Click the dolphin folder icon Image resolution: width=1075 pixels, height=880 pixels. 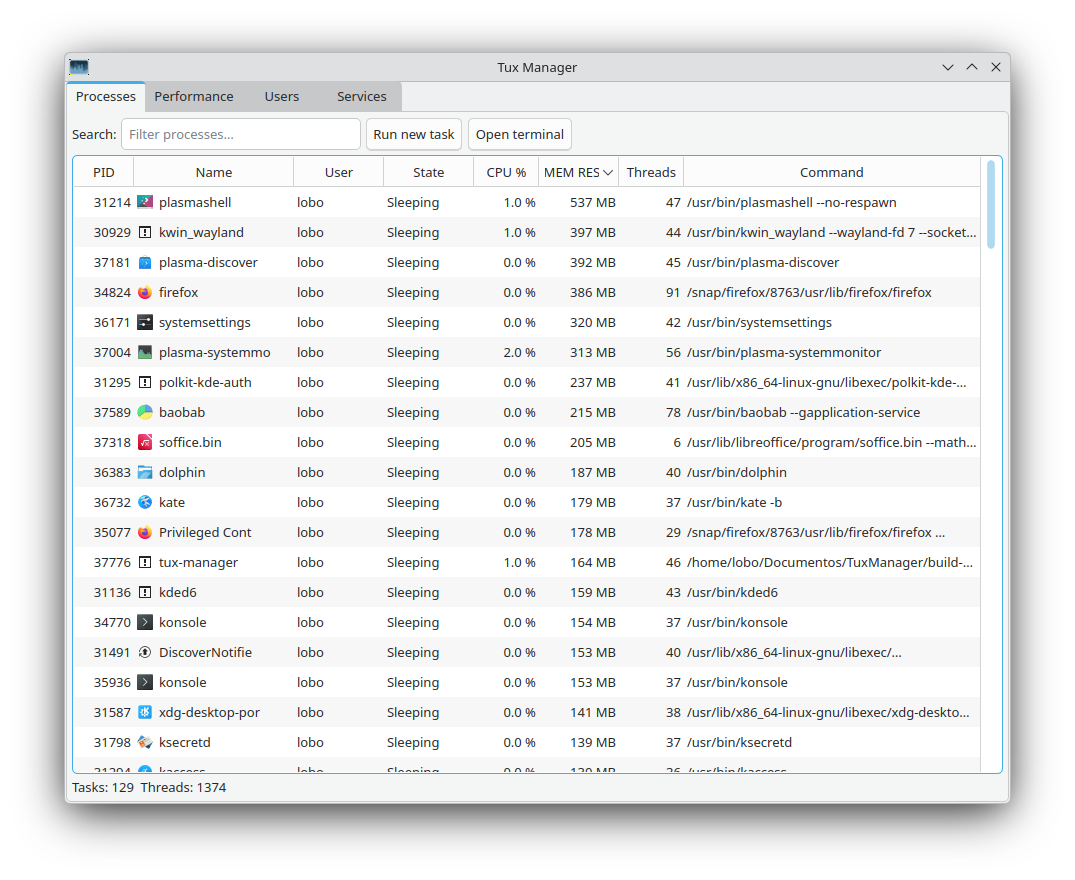(145, 472)
